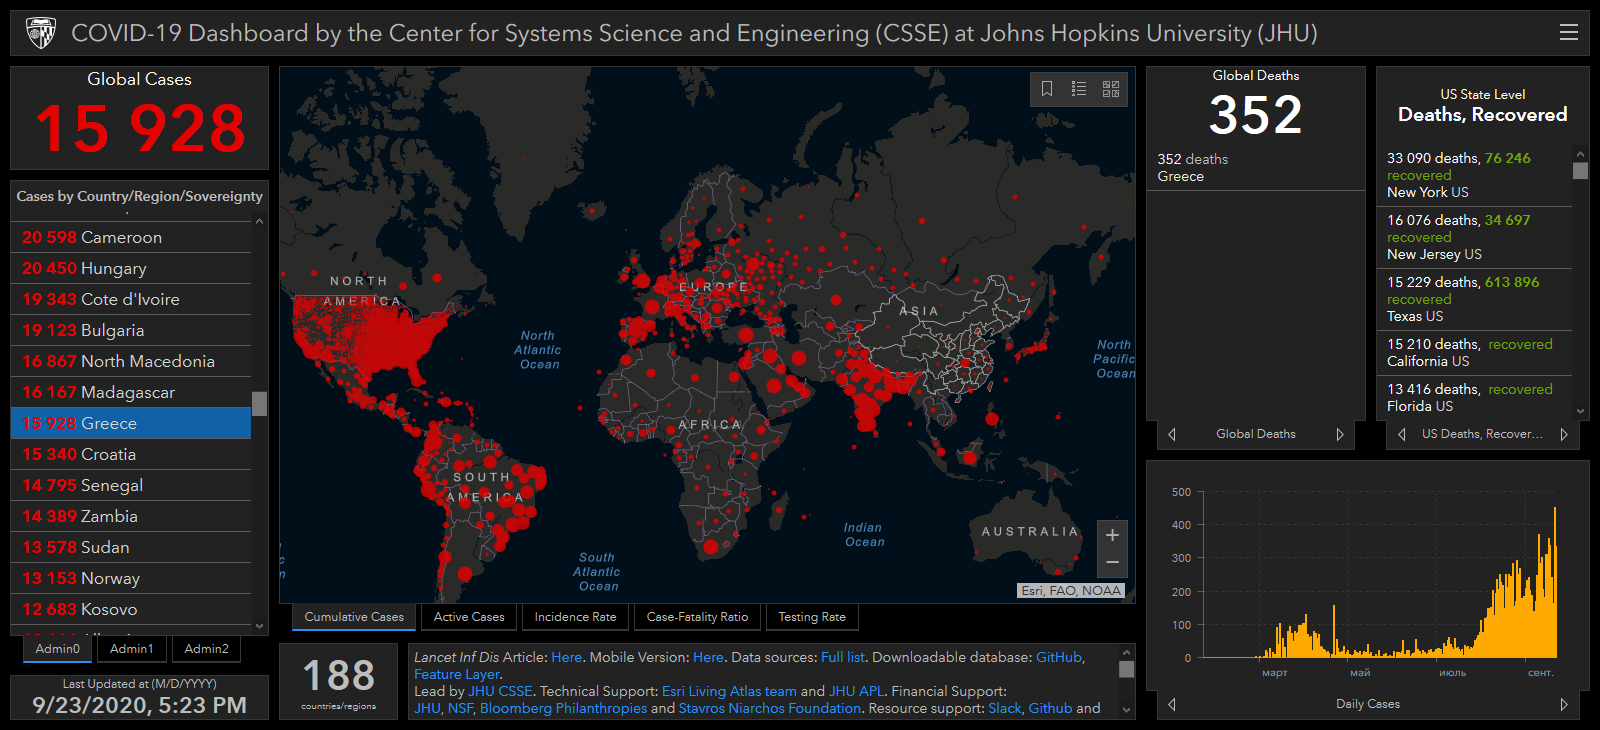
Task: Select Cameroon in country list
Action: (x=131, y=237)
